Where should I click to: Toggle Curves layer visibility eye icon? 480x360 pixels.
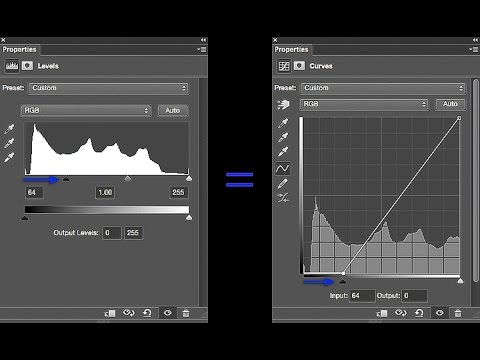coord(440,313)
